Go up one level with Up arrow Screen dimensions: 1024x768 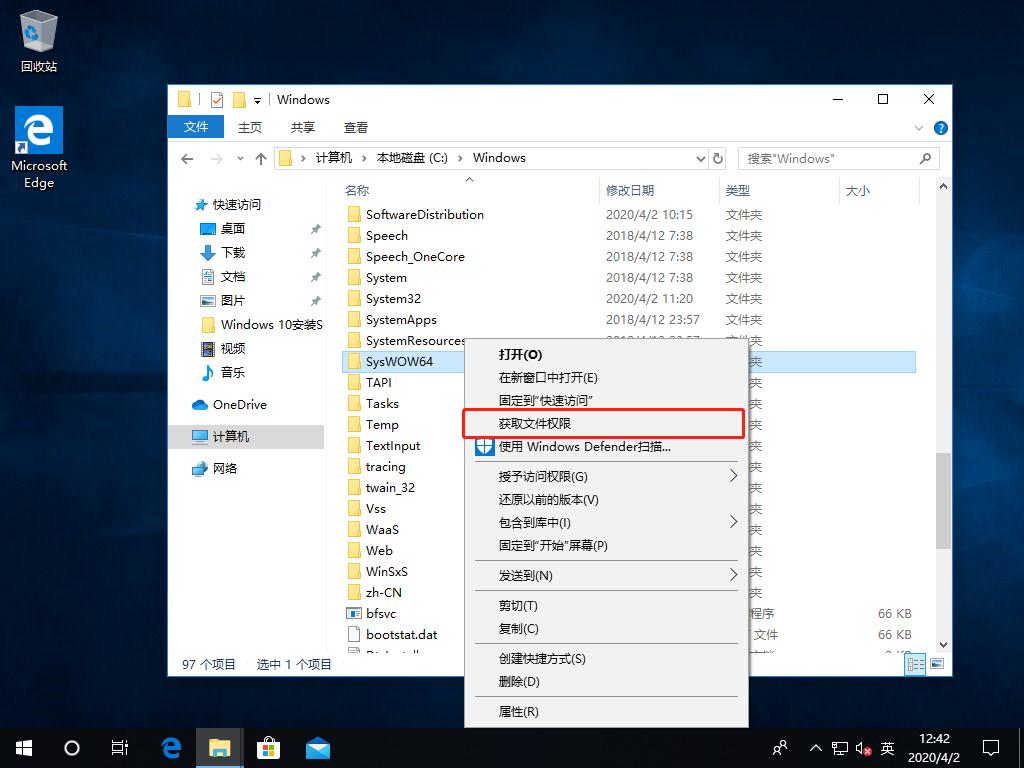point(261,159)
